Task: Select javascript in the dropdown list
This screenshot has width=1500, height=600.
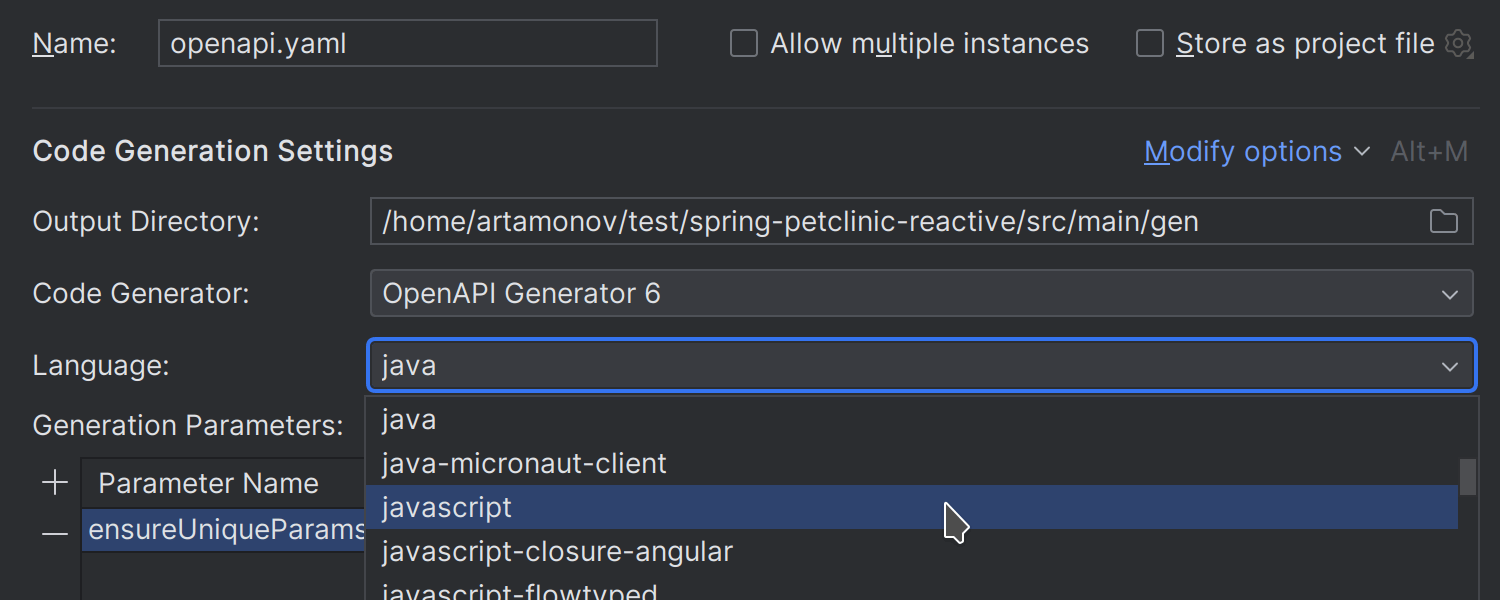Action: click(x=447, y=508)
